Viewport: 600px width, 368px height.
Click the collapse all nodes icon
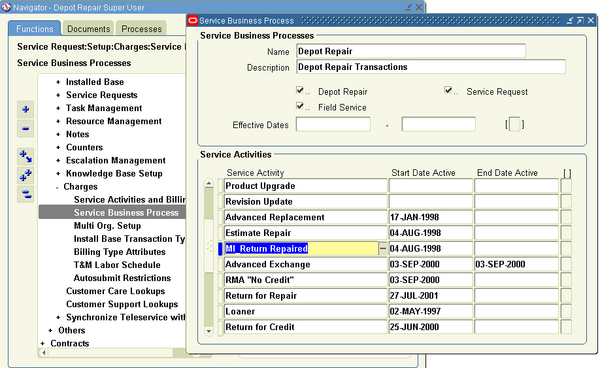(x=26, y=194)
